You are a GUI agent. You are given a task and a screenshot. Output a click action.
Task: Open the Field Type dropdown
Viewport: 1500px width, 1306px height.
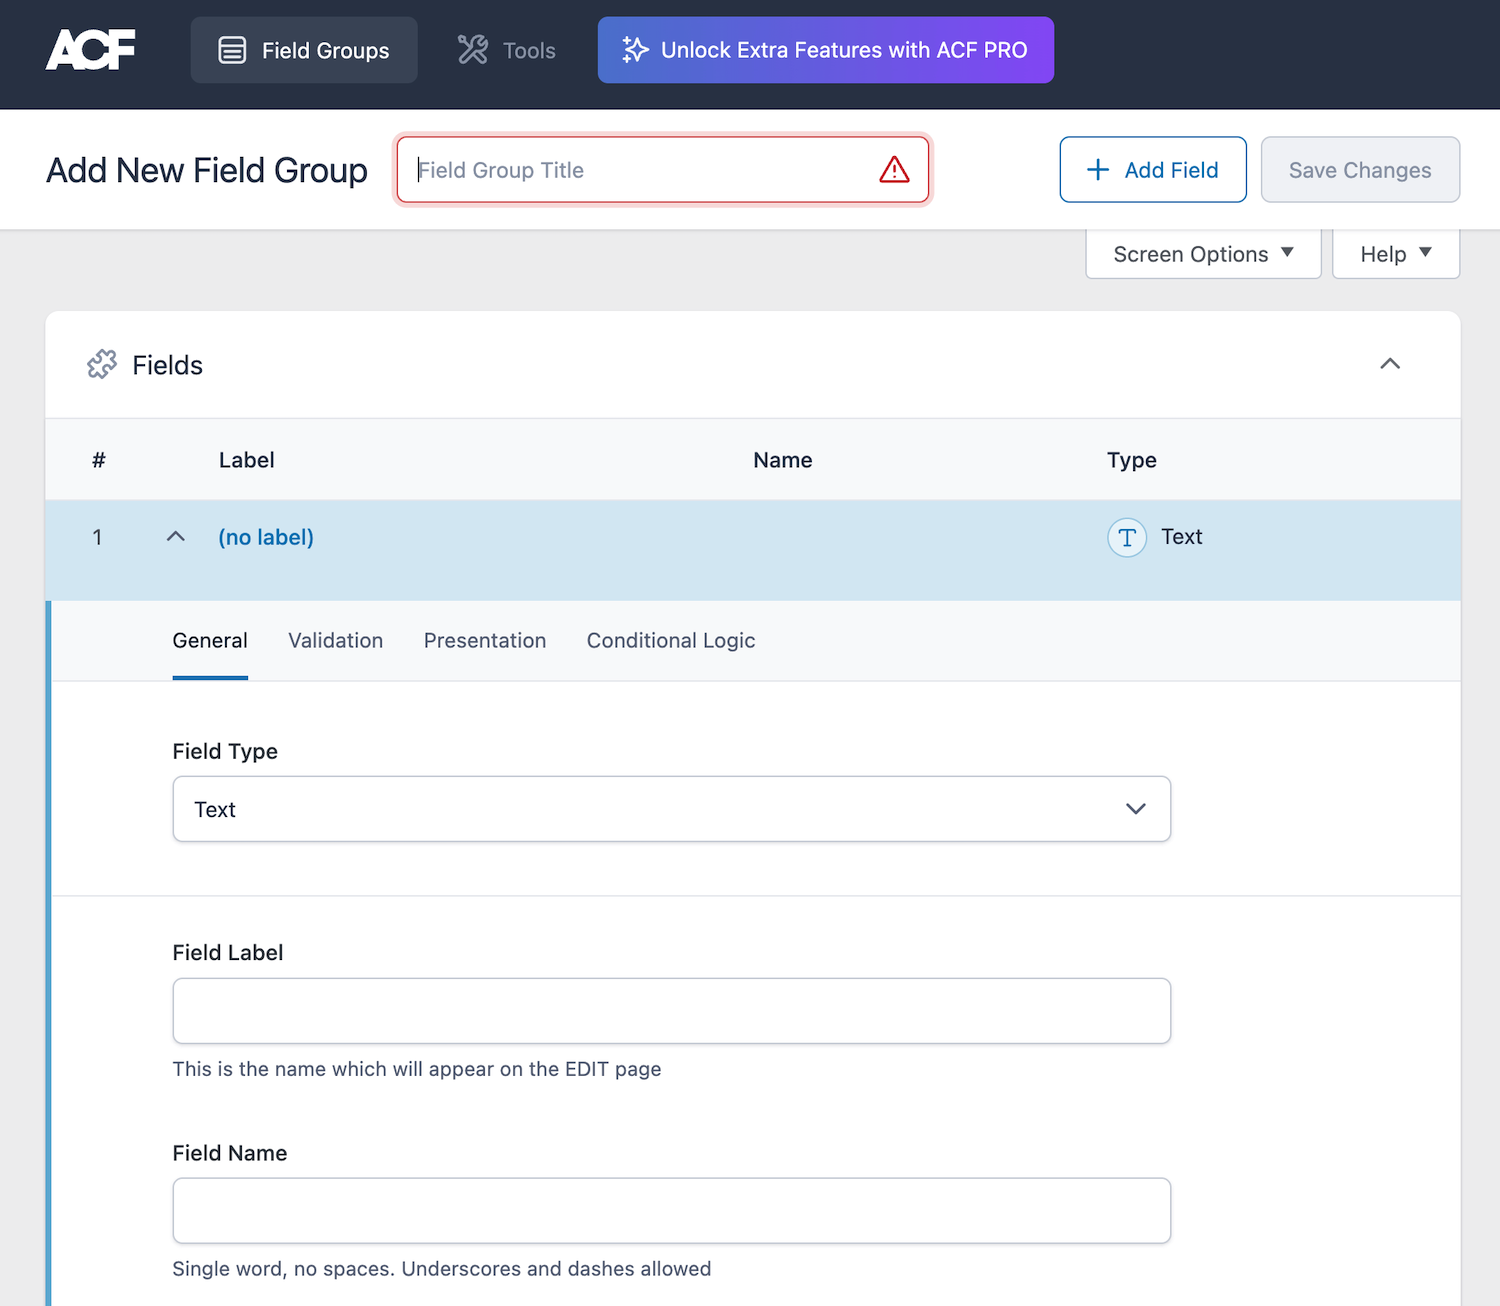(x=671, y=809)
